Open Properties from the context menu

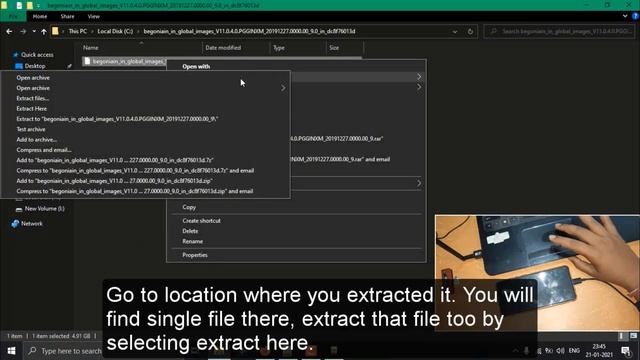[x=195, y=255]
